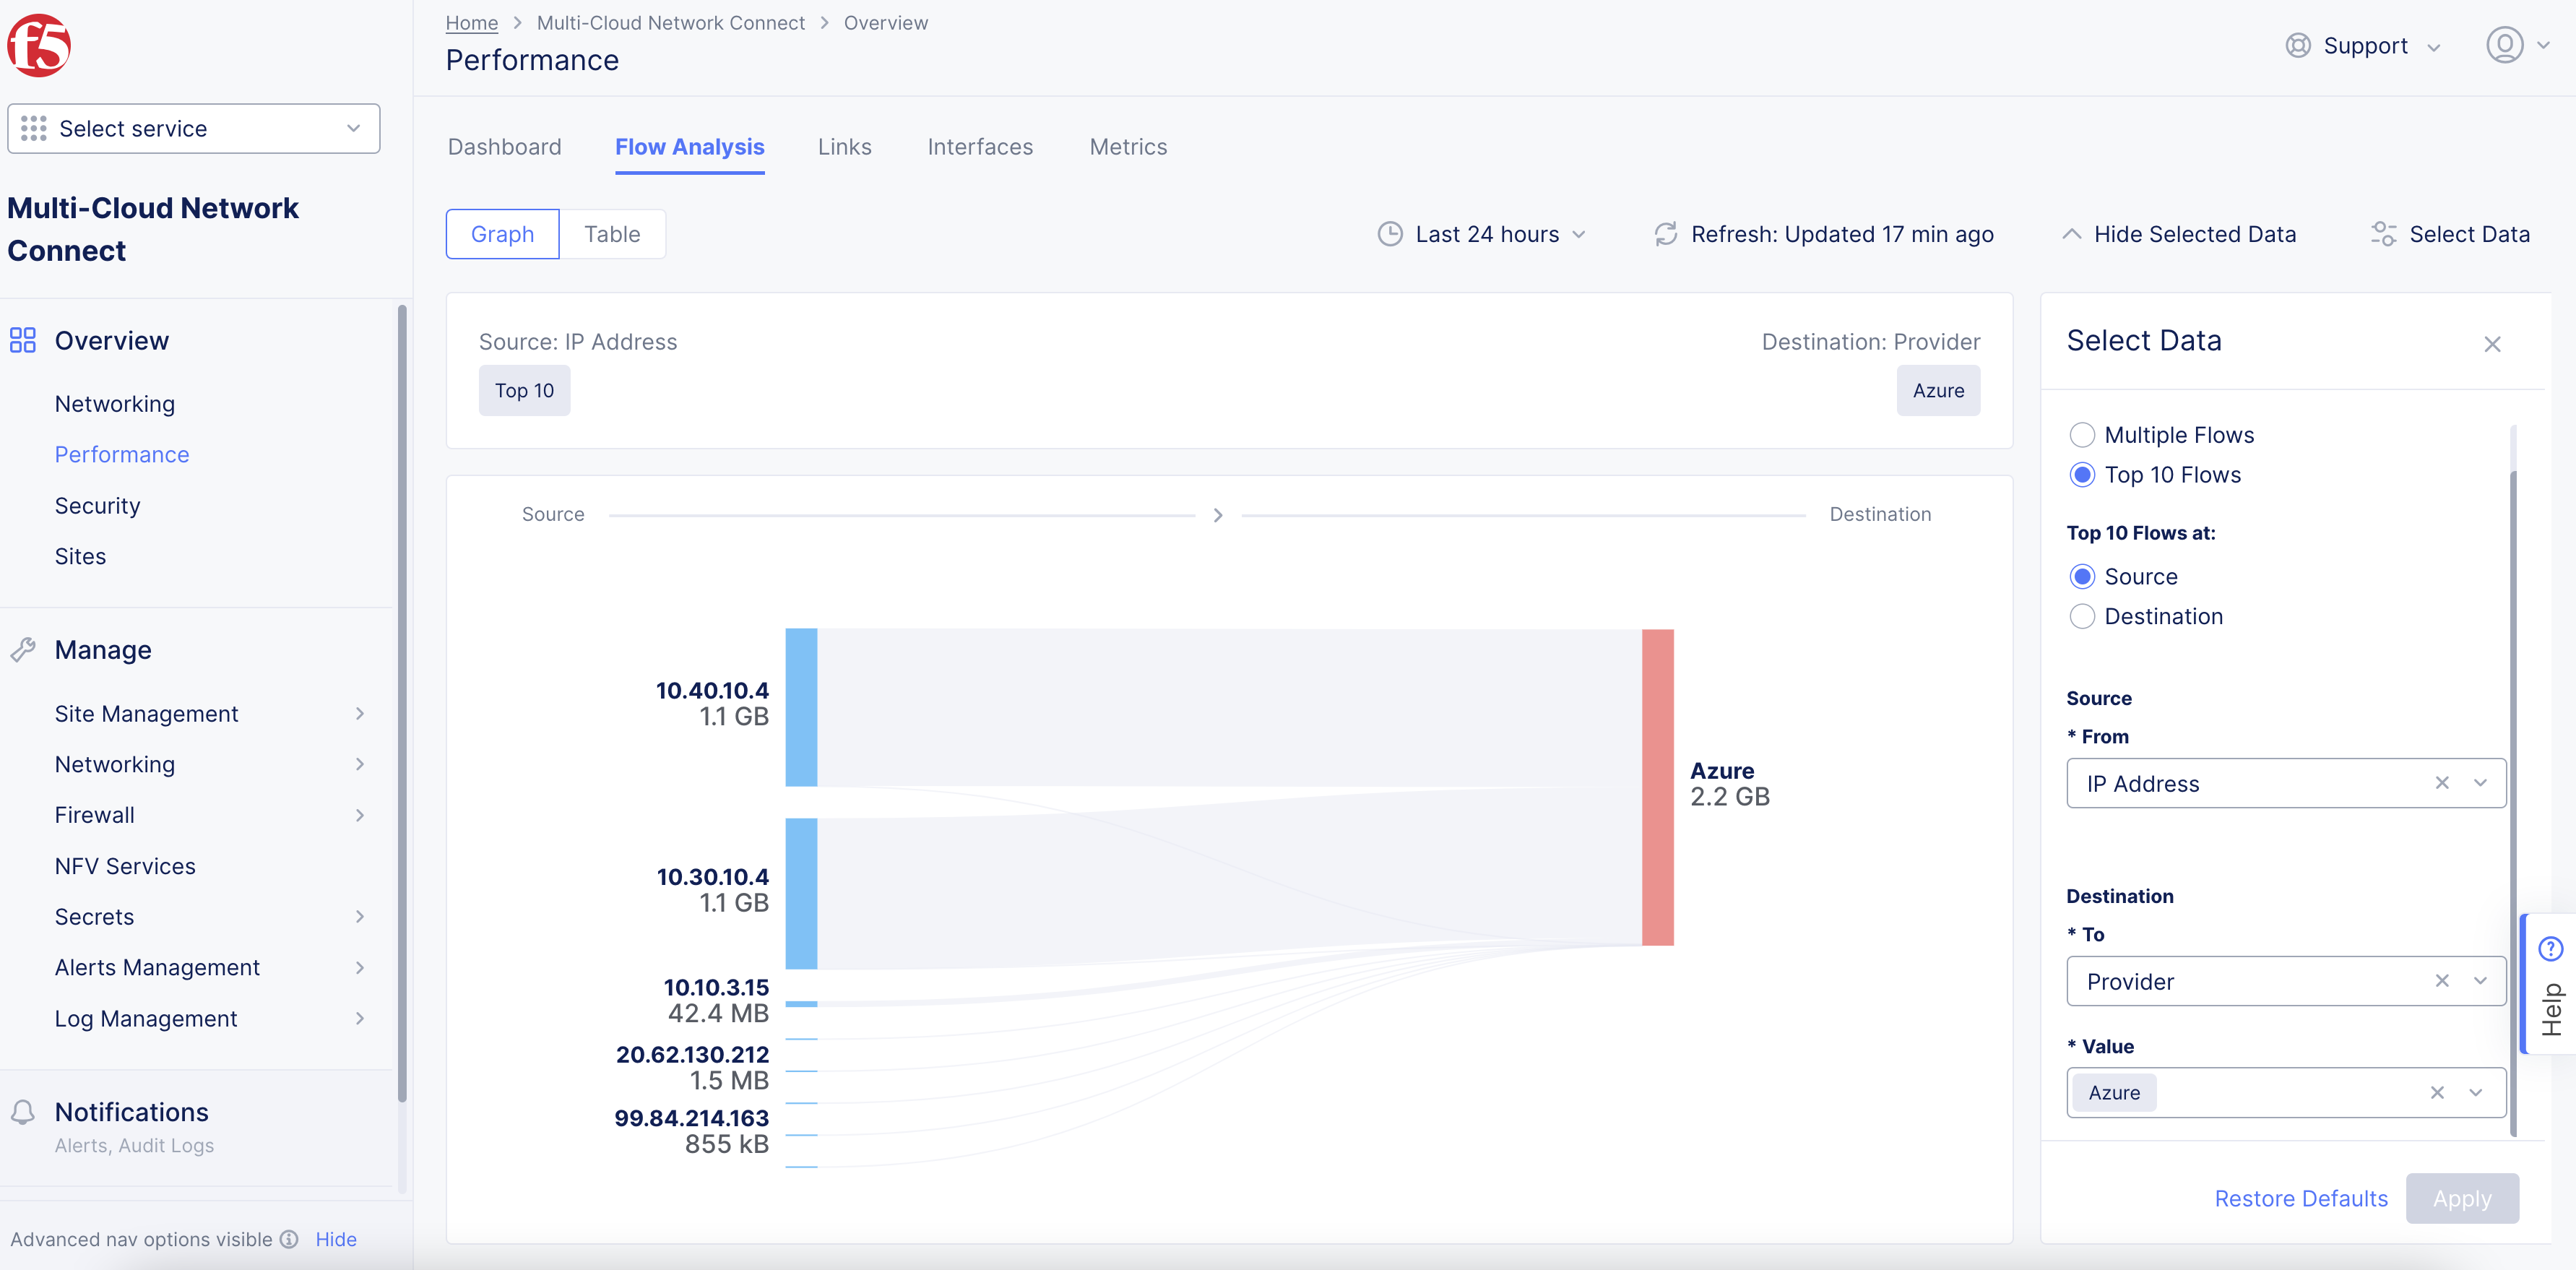Clear the IP Address From field
Image resolution: width=2576 pixels, height=1270 pixels.
(x=2441, y=783)
